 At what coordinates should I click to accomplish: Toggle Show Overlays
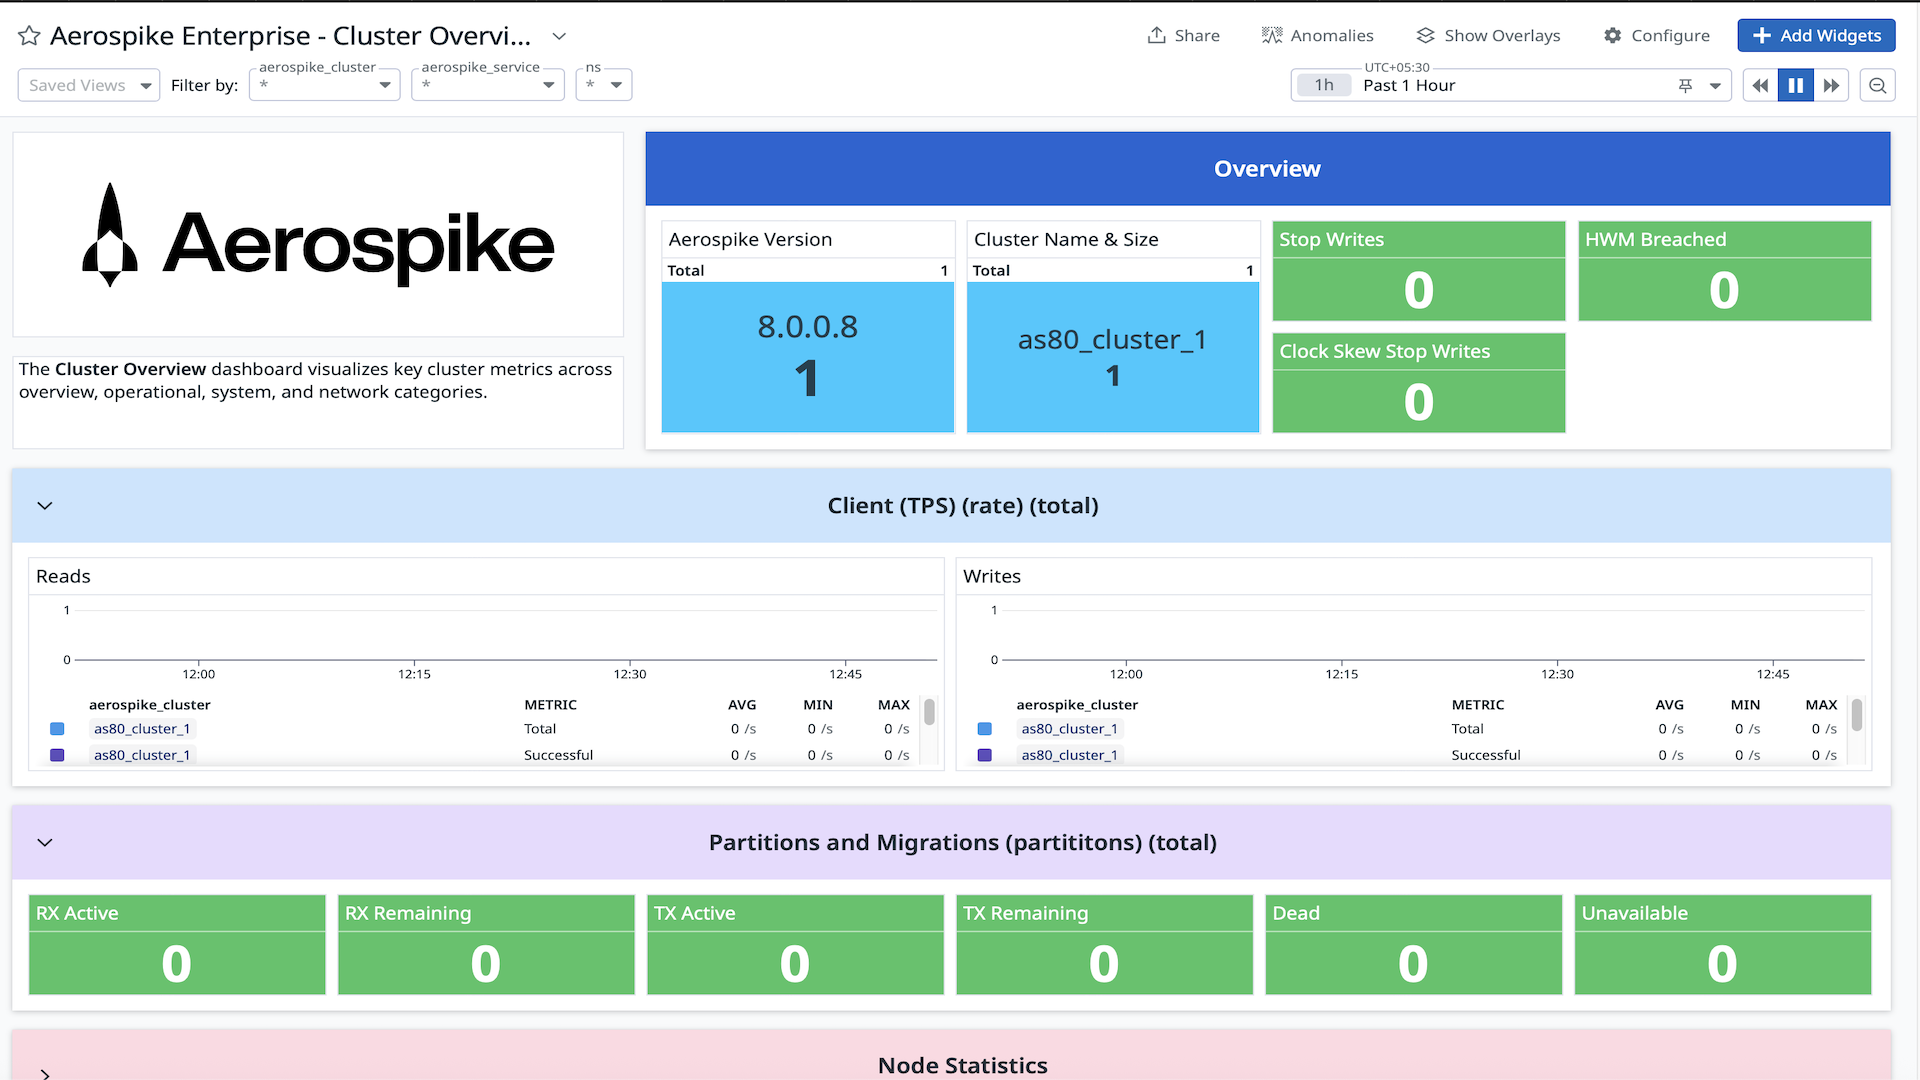pos(1488,35)
